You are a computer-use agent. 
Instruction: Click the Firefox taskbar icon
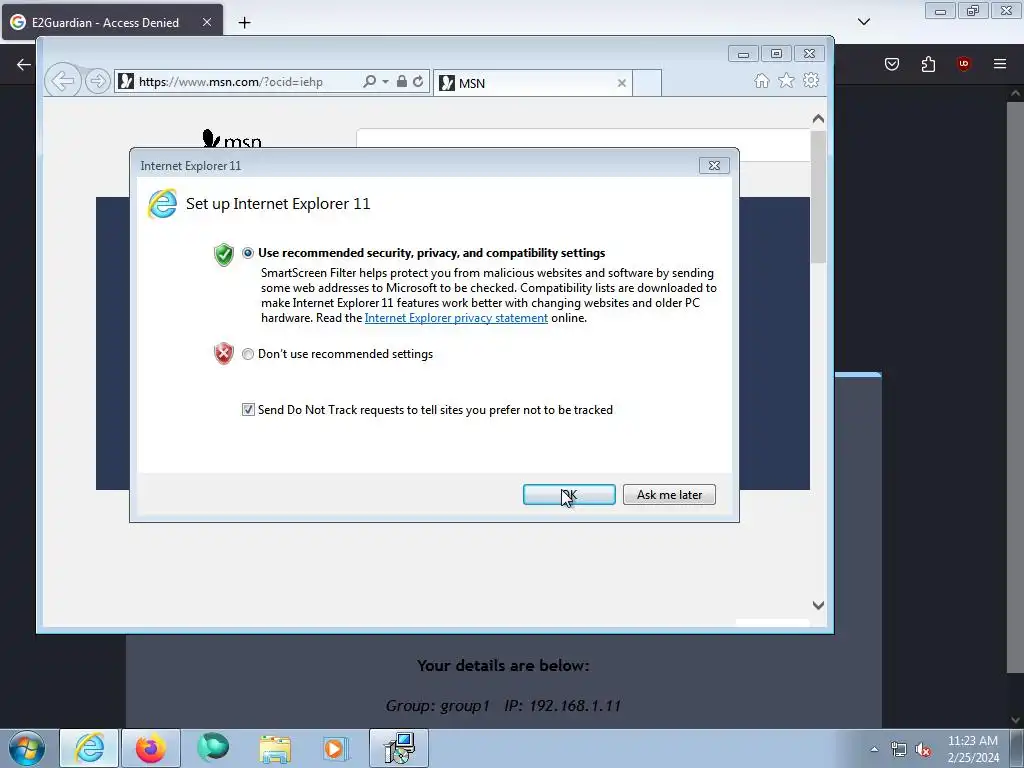pos(151,748)
